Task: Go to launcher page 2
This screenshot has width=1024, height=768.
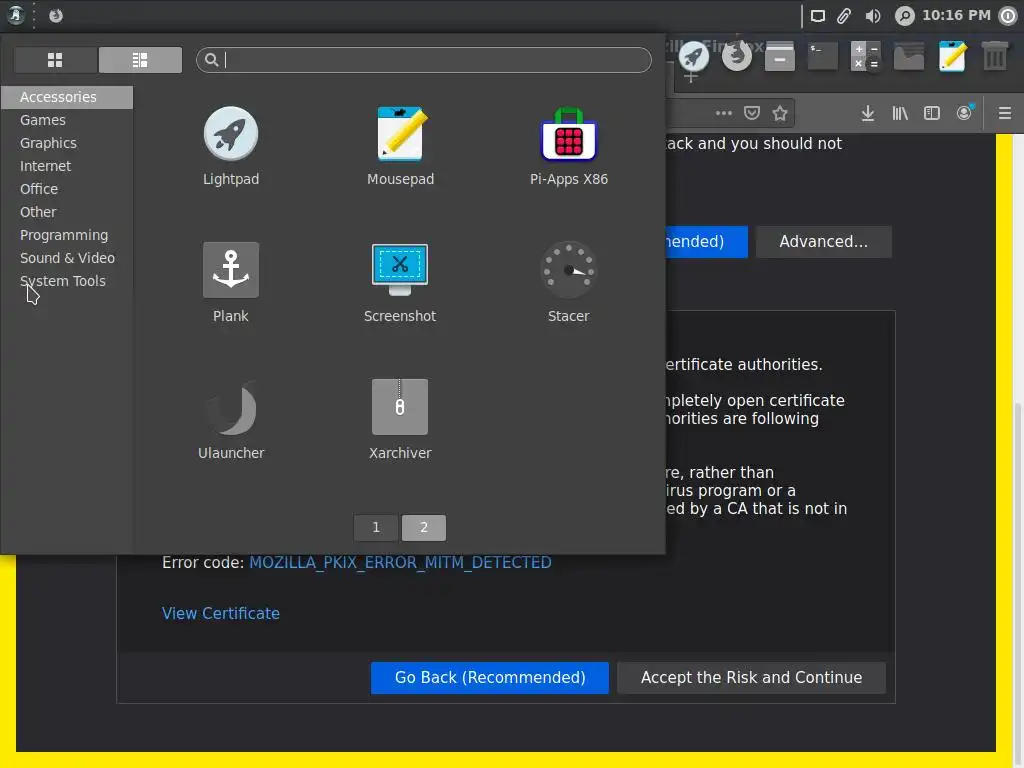Action: pyautogui.click(x=424, y=528)
